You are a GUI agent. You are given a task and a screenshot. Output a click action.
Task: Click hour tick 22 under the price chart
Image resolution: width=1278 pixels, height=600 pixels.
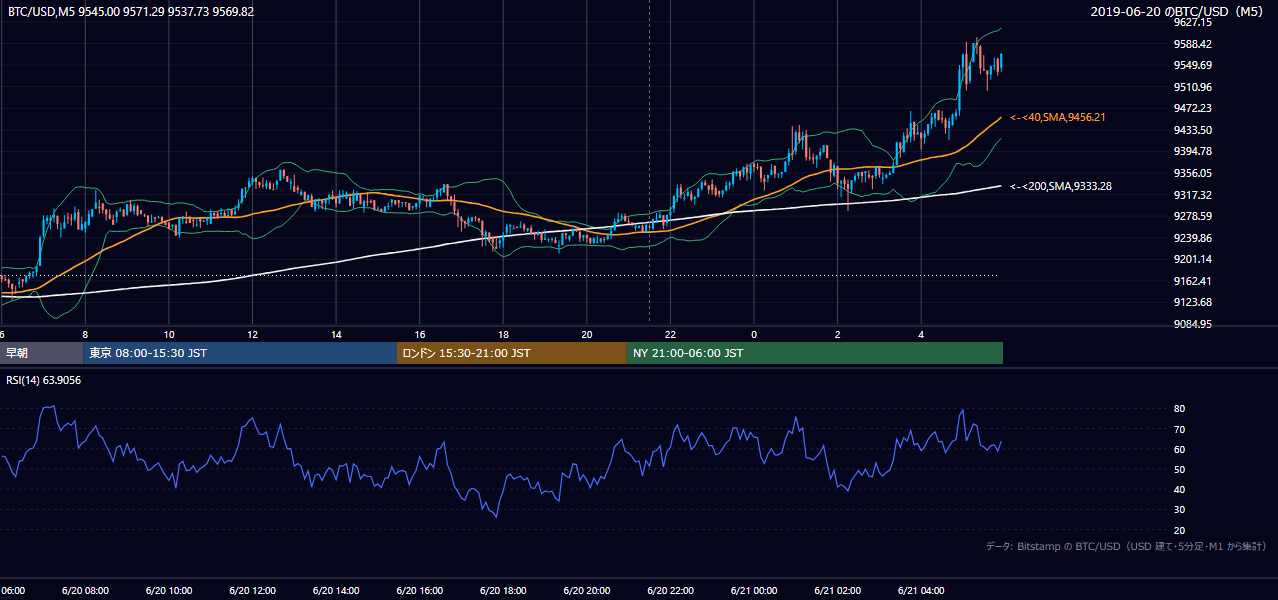click(670, 335)
